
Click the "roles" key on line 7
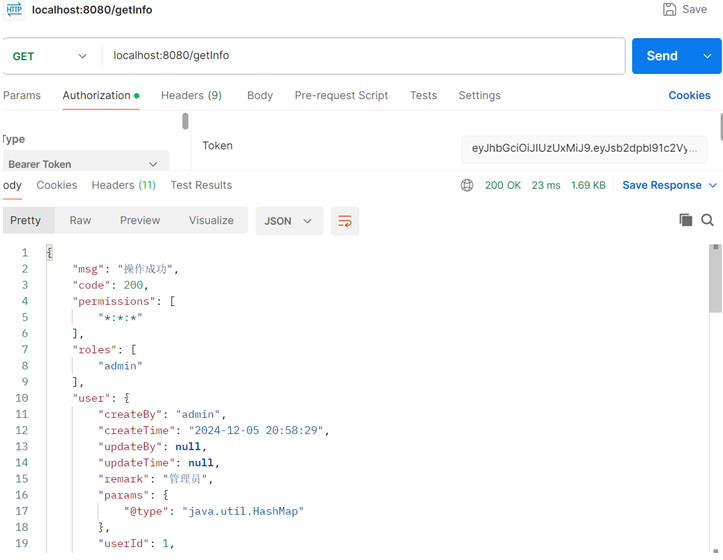[95, 350]
